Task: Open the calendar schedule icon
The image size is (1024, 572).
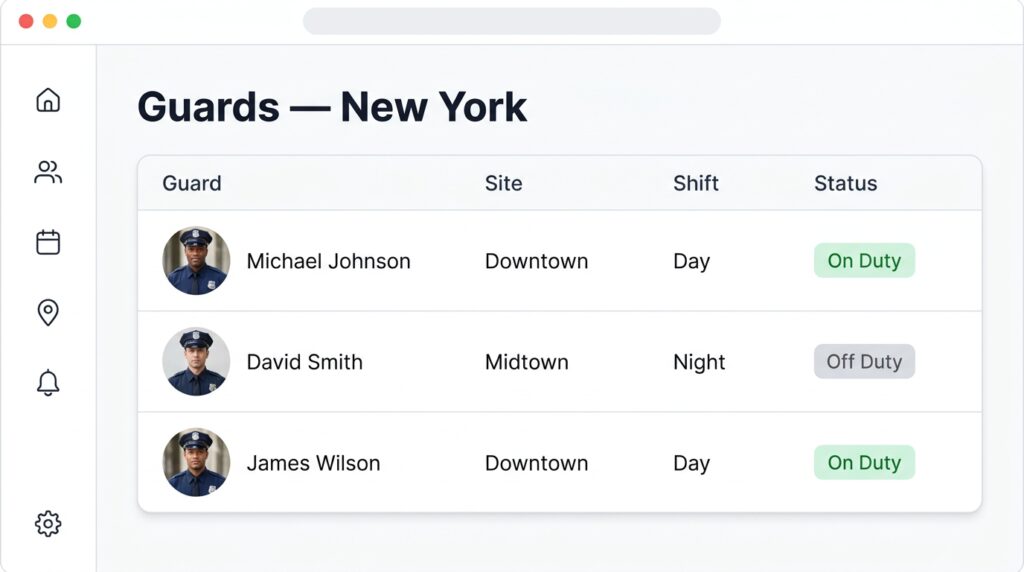Action: pos(48,242)
